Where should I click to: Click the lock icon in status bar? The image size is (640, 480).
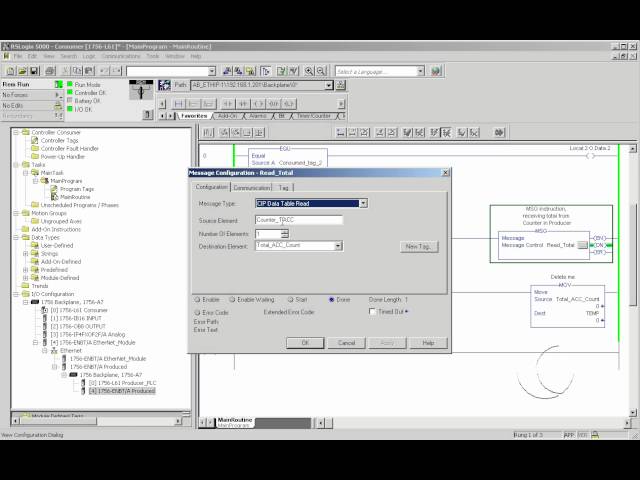[x=596, y=435]
